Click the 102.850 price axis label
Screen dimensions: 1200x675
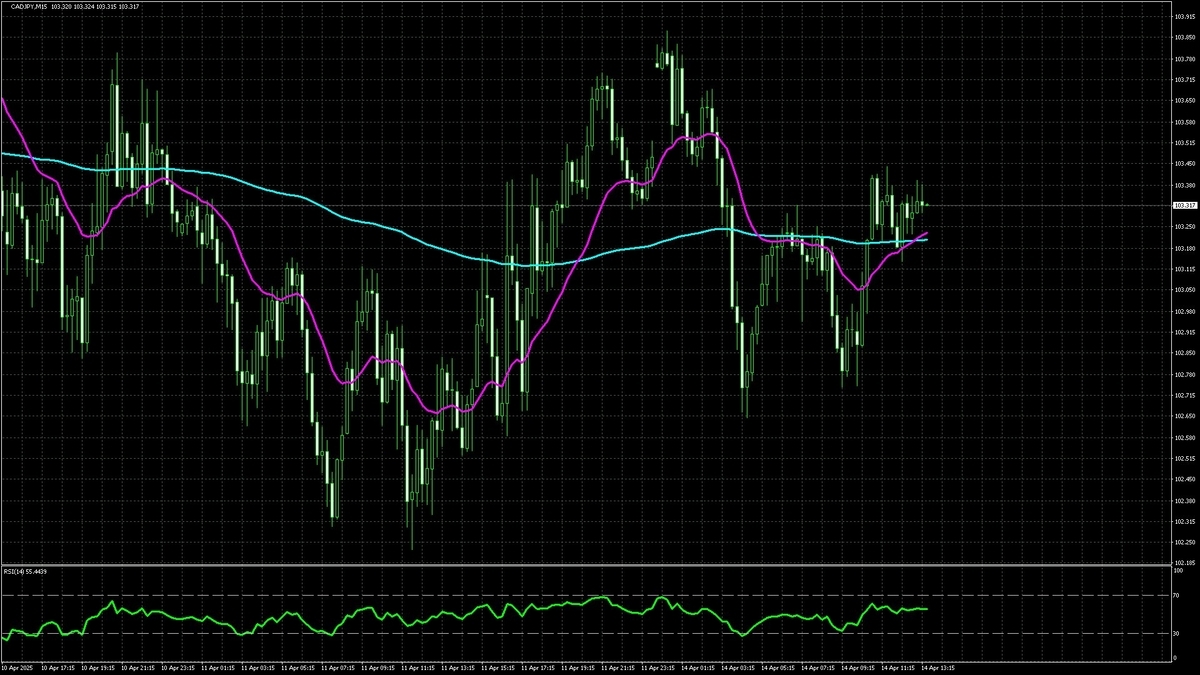coord(1184,353)
